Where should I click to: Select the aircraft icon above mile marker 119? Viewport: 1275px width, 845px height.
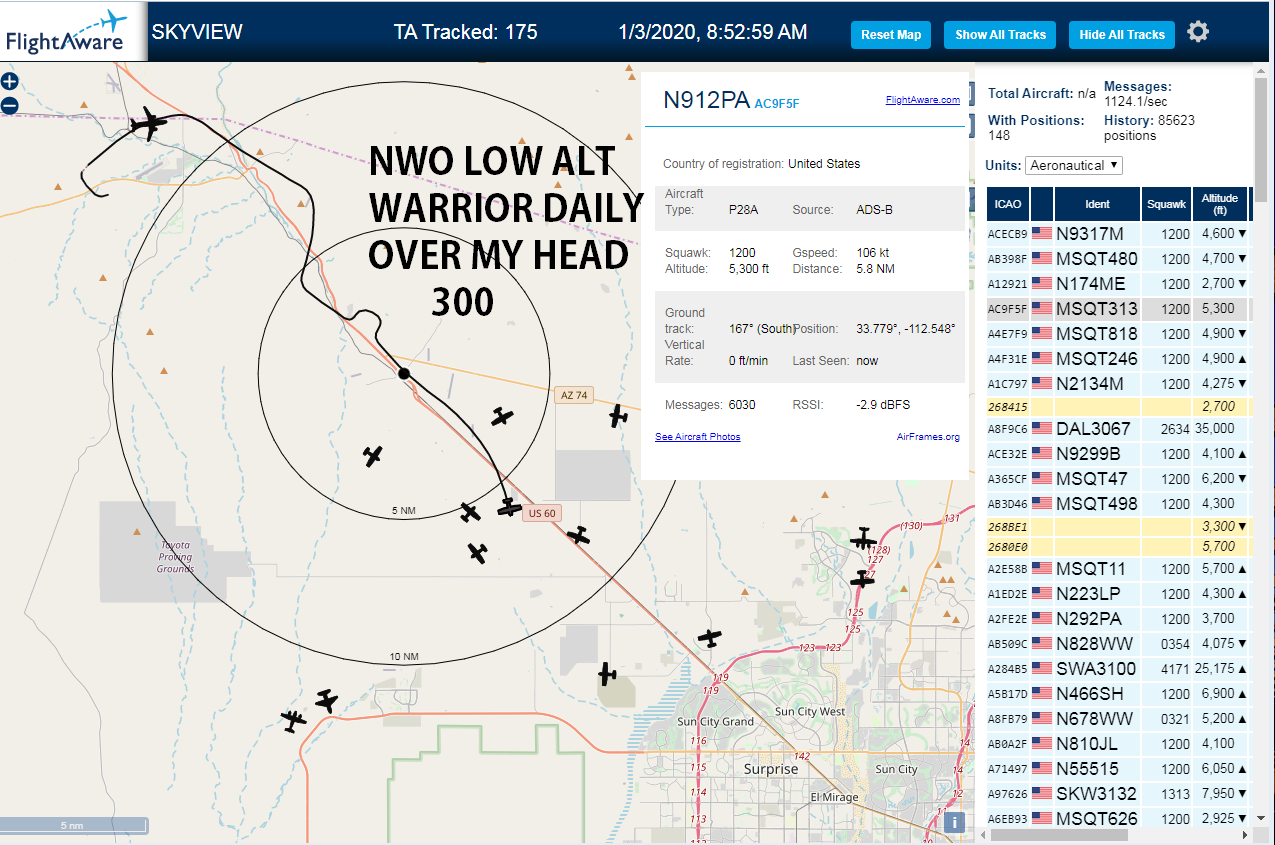[x=710, y=637]
